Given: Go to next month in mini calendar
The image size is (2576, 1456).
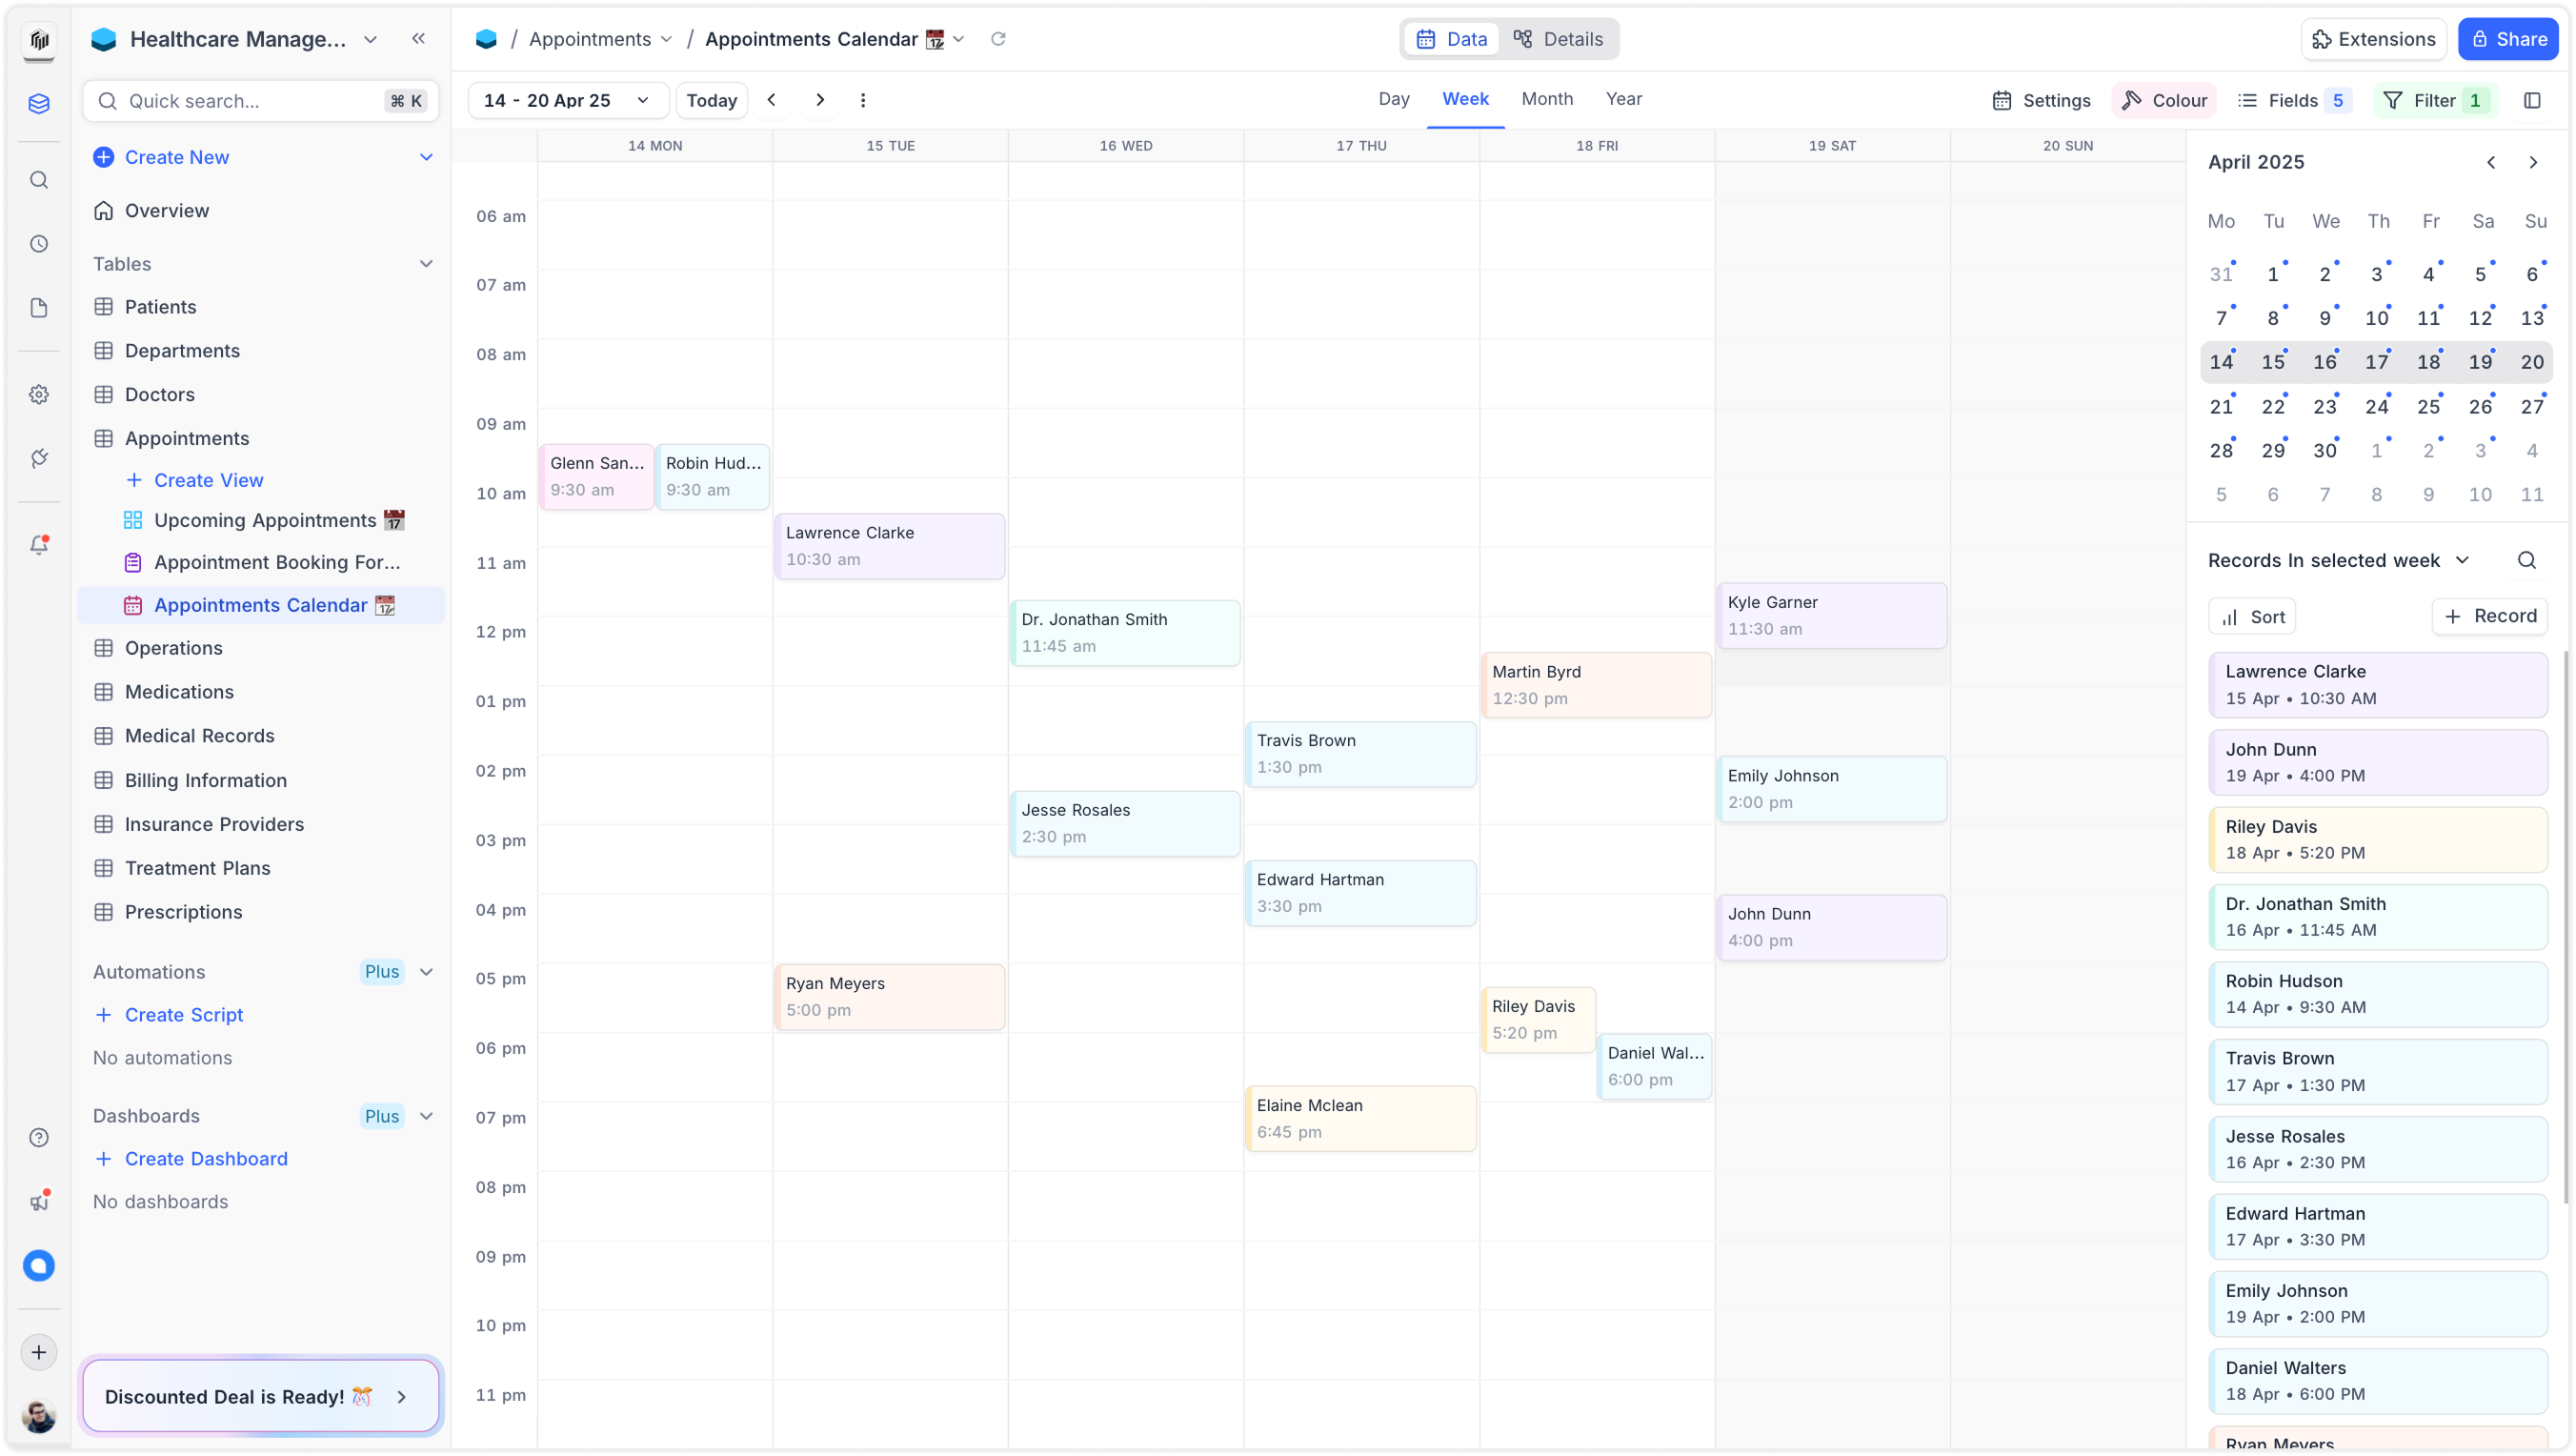Looking at the screenshot, I should tap(2532, 162).
